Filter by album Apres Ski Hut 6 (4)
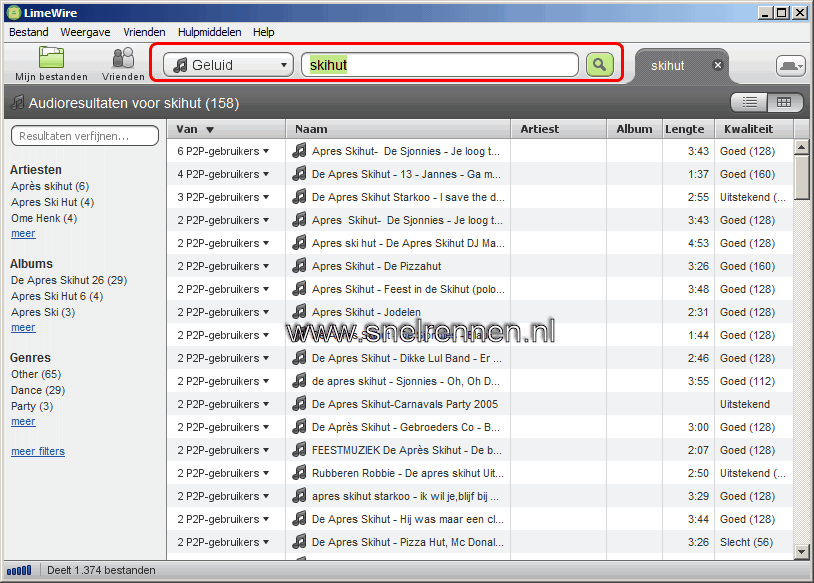814x583 pixels. tap(57, 296)
